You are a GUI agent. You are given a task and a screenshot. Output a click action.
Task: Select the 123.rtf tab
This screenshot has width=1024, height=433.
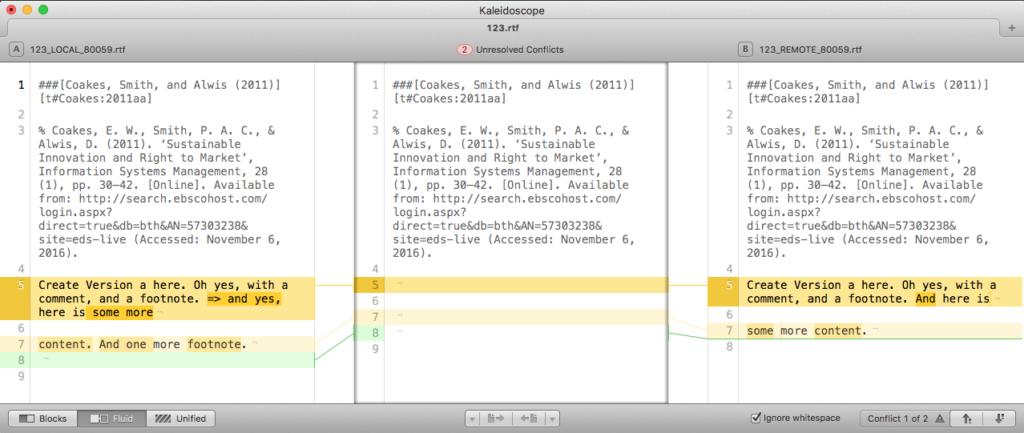(x=511, y=28)
